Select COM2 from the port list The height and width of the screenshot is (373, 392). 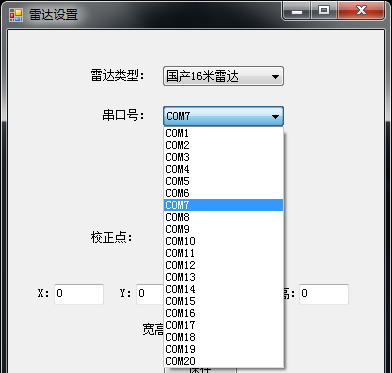[223, 145]
